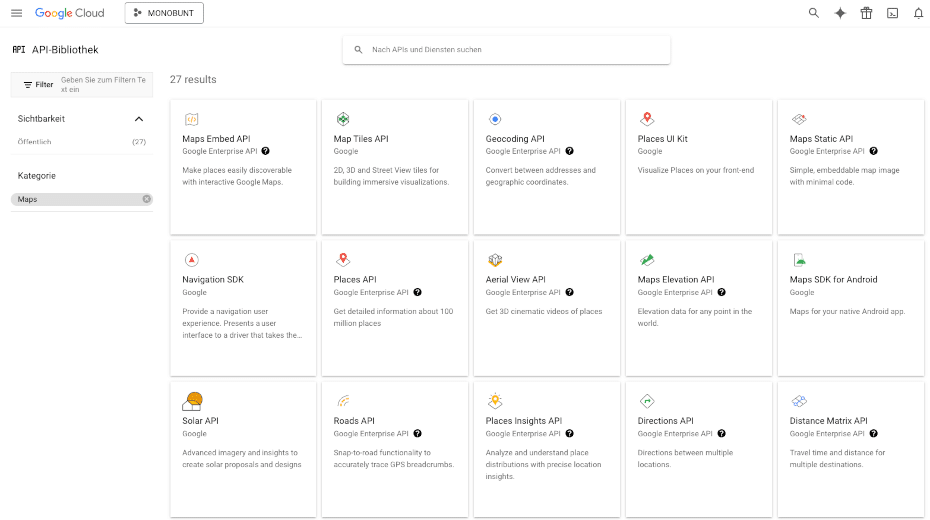Open the Places Insights API title
Screen dimensions: 930x520
[x=524, y=420]
